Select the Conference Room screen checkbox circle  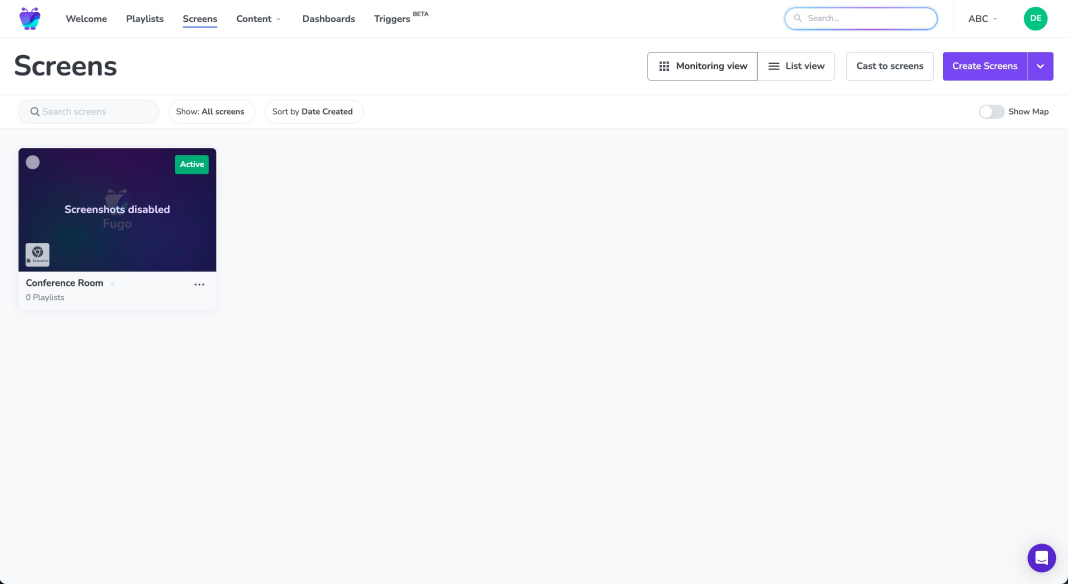click(33, 162)
